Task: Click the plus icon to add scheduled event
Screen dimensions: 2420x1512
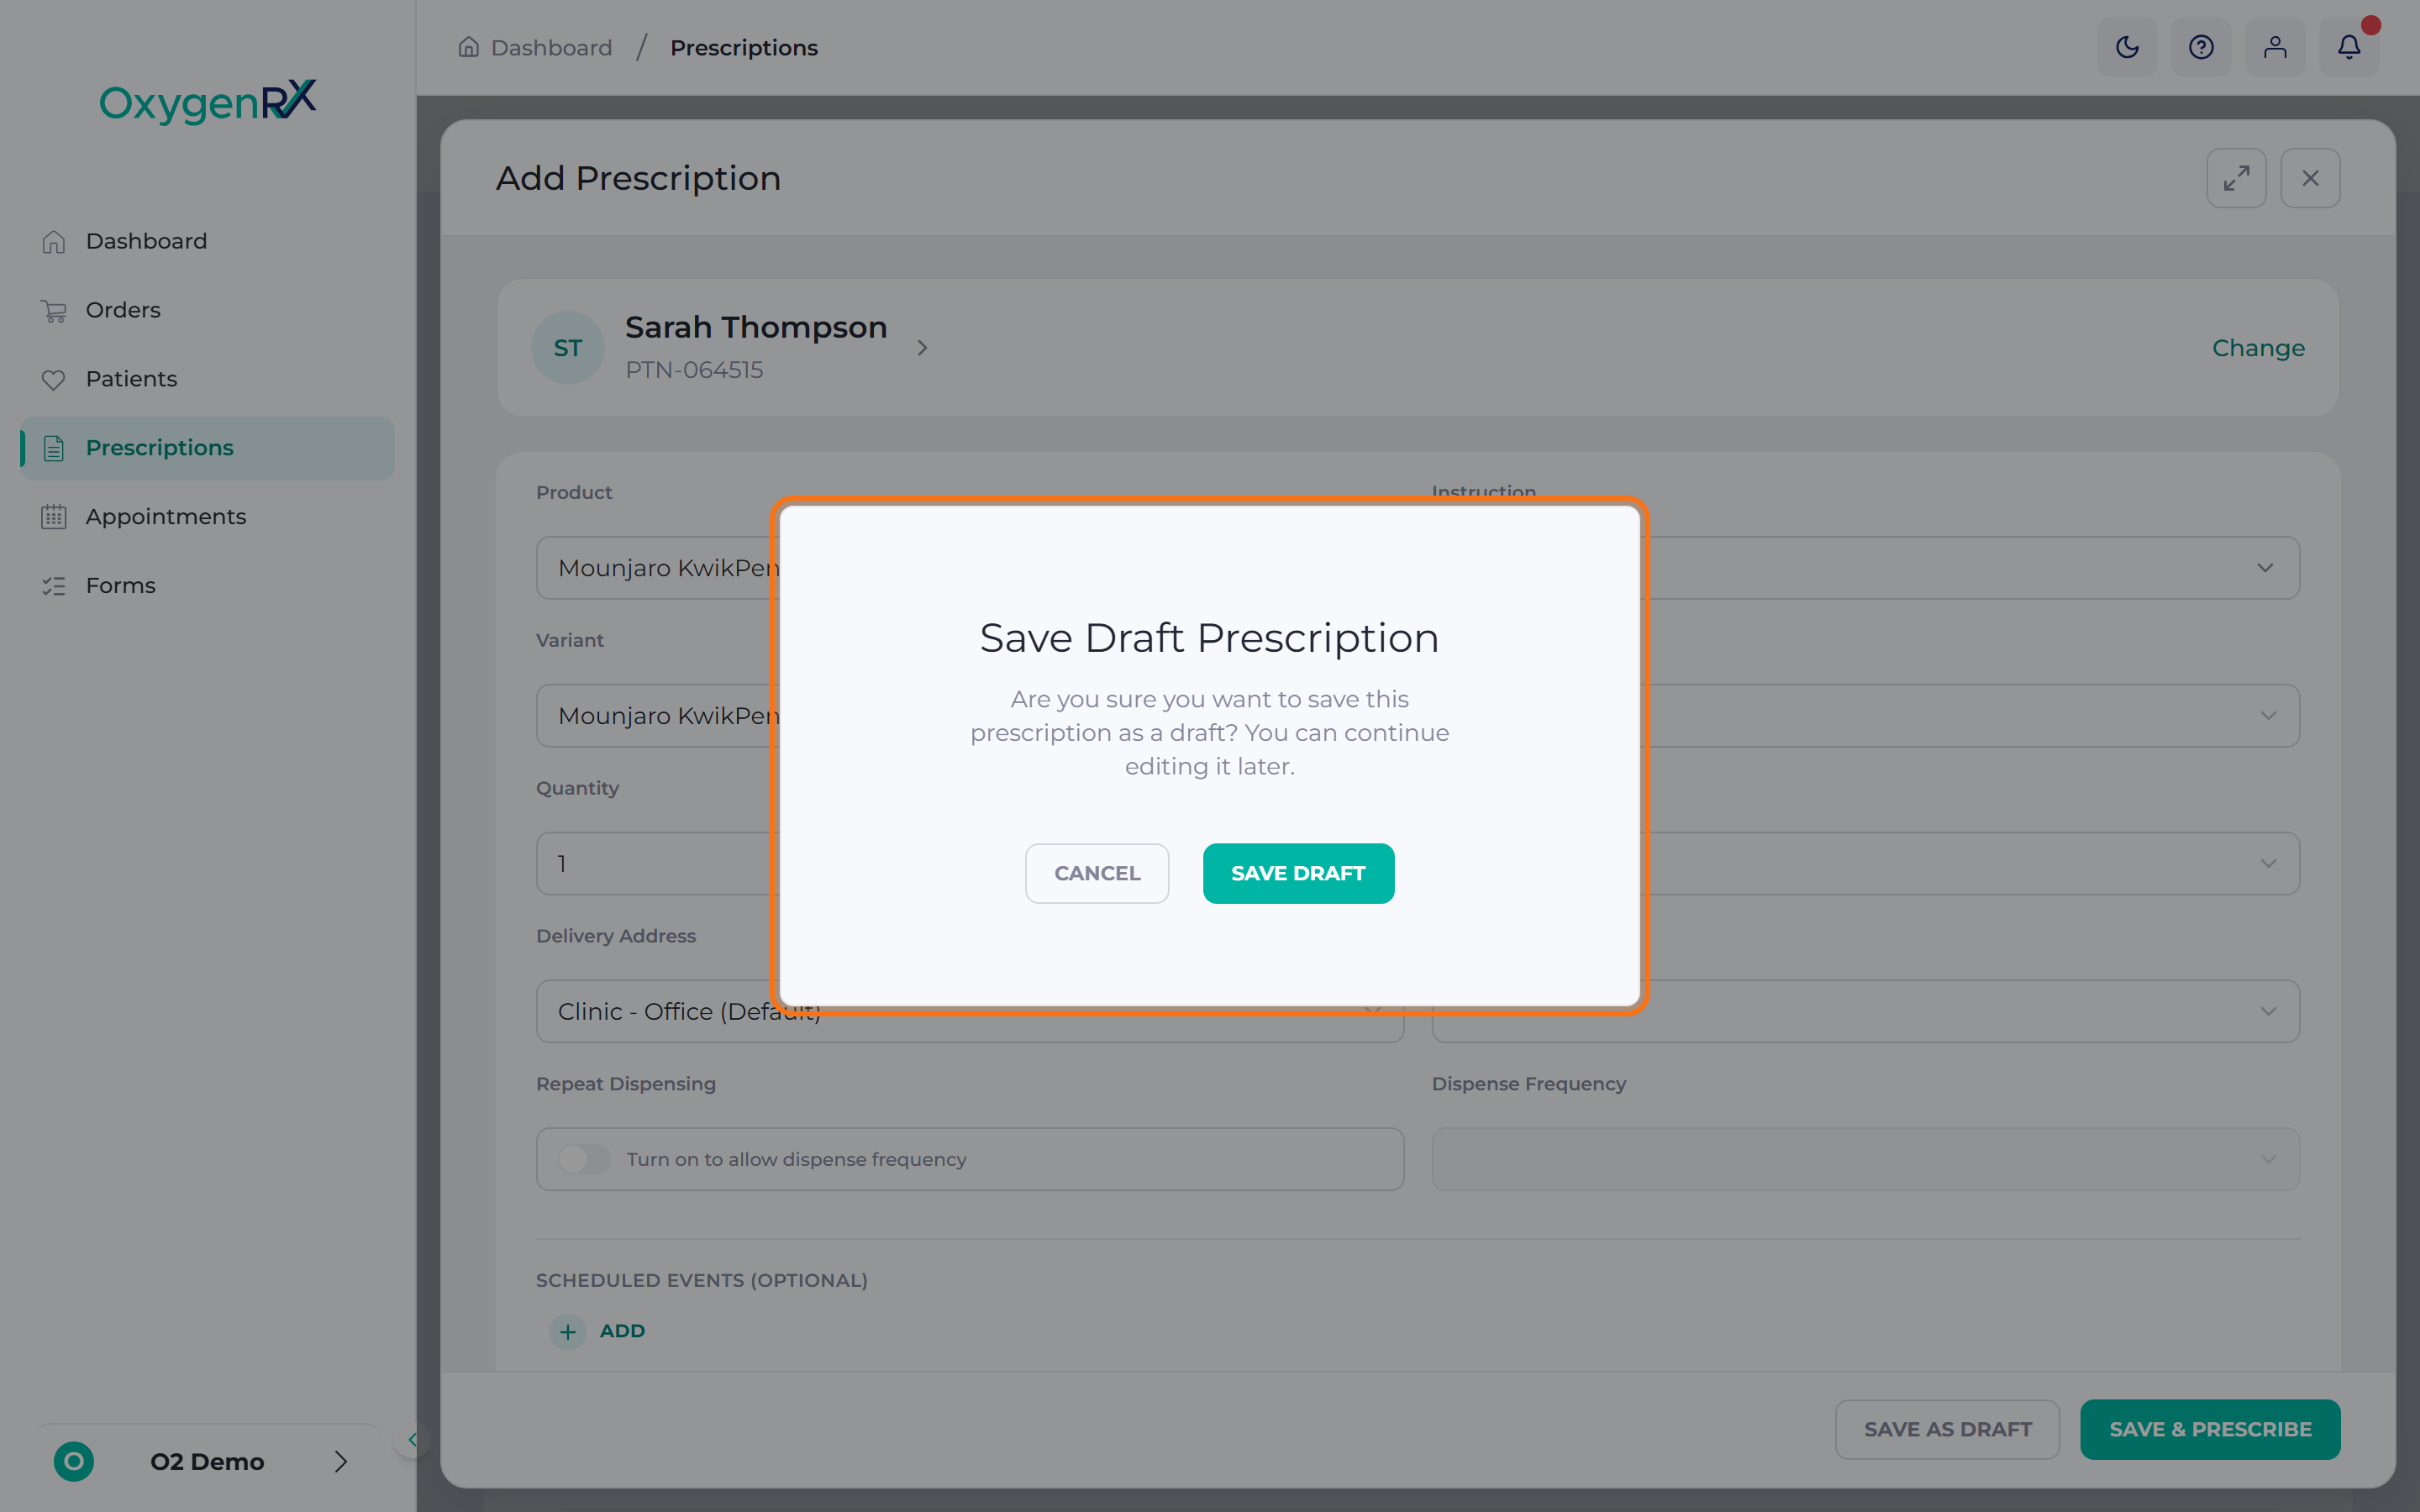Action: pyautogui.click(x=568, y=1331)
